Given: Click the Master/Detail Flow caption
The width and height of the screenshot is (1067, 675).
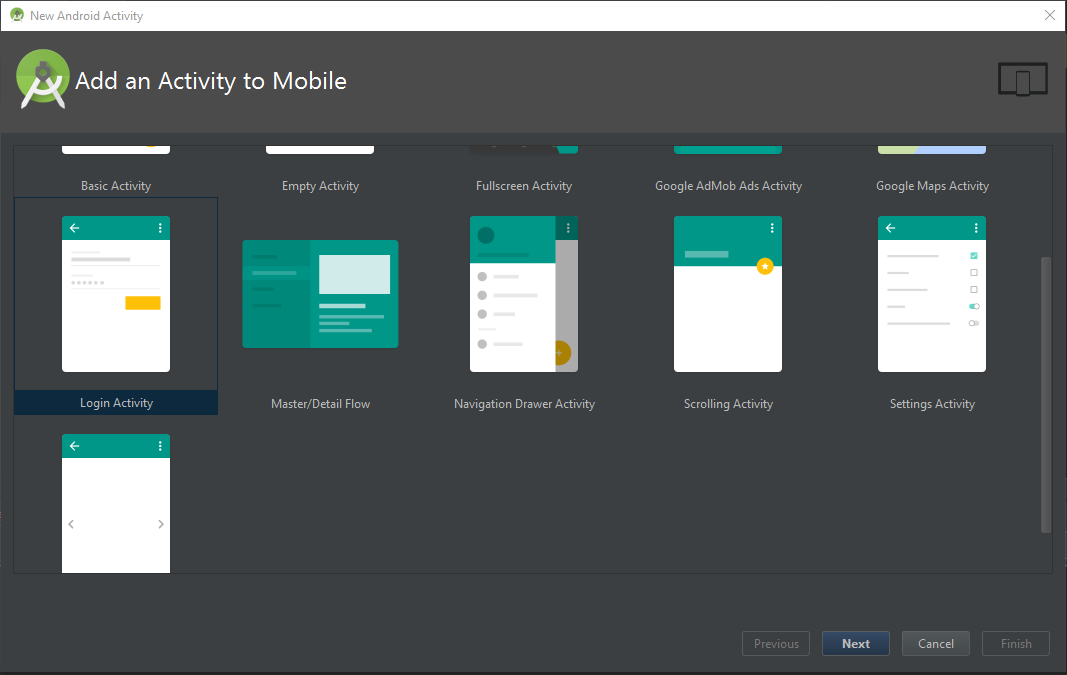Looking at the screenshot, I should (321, 404).
